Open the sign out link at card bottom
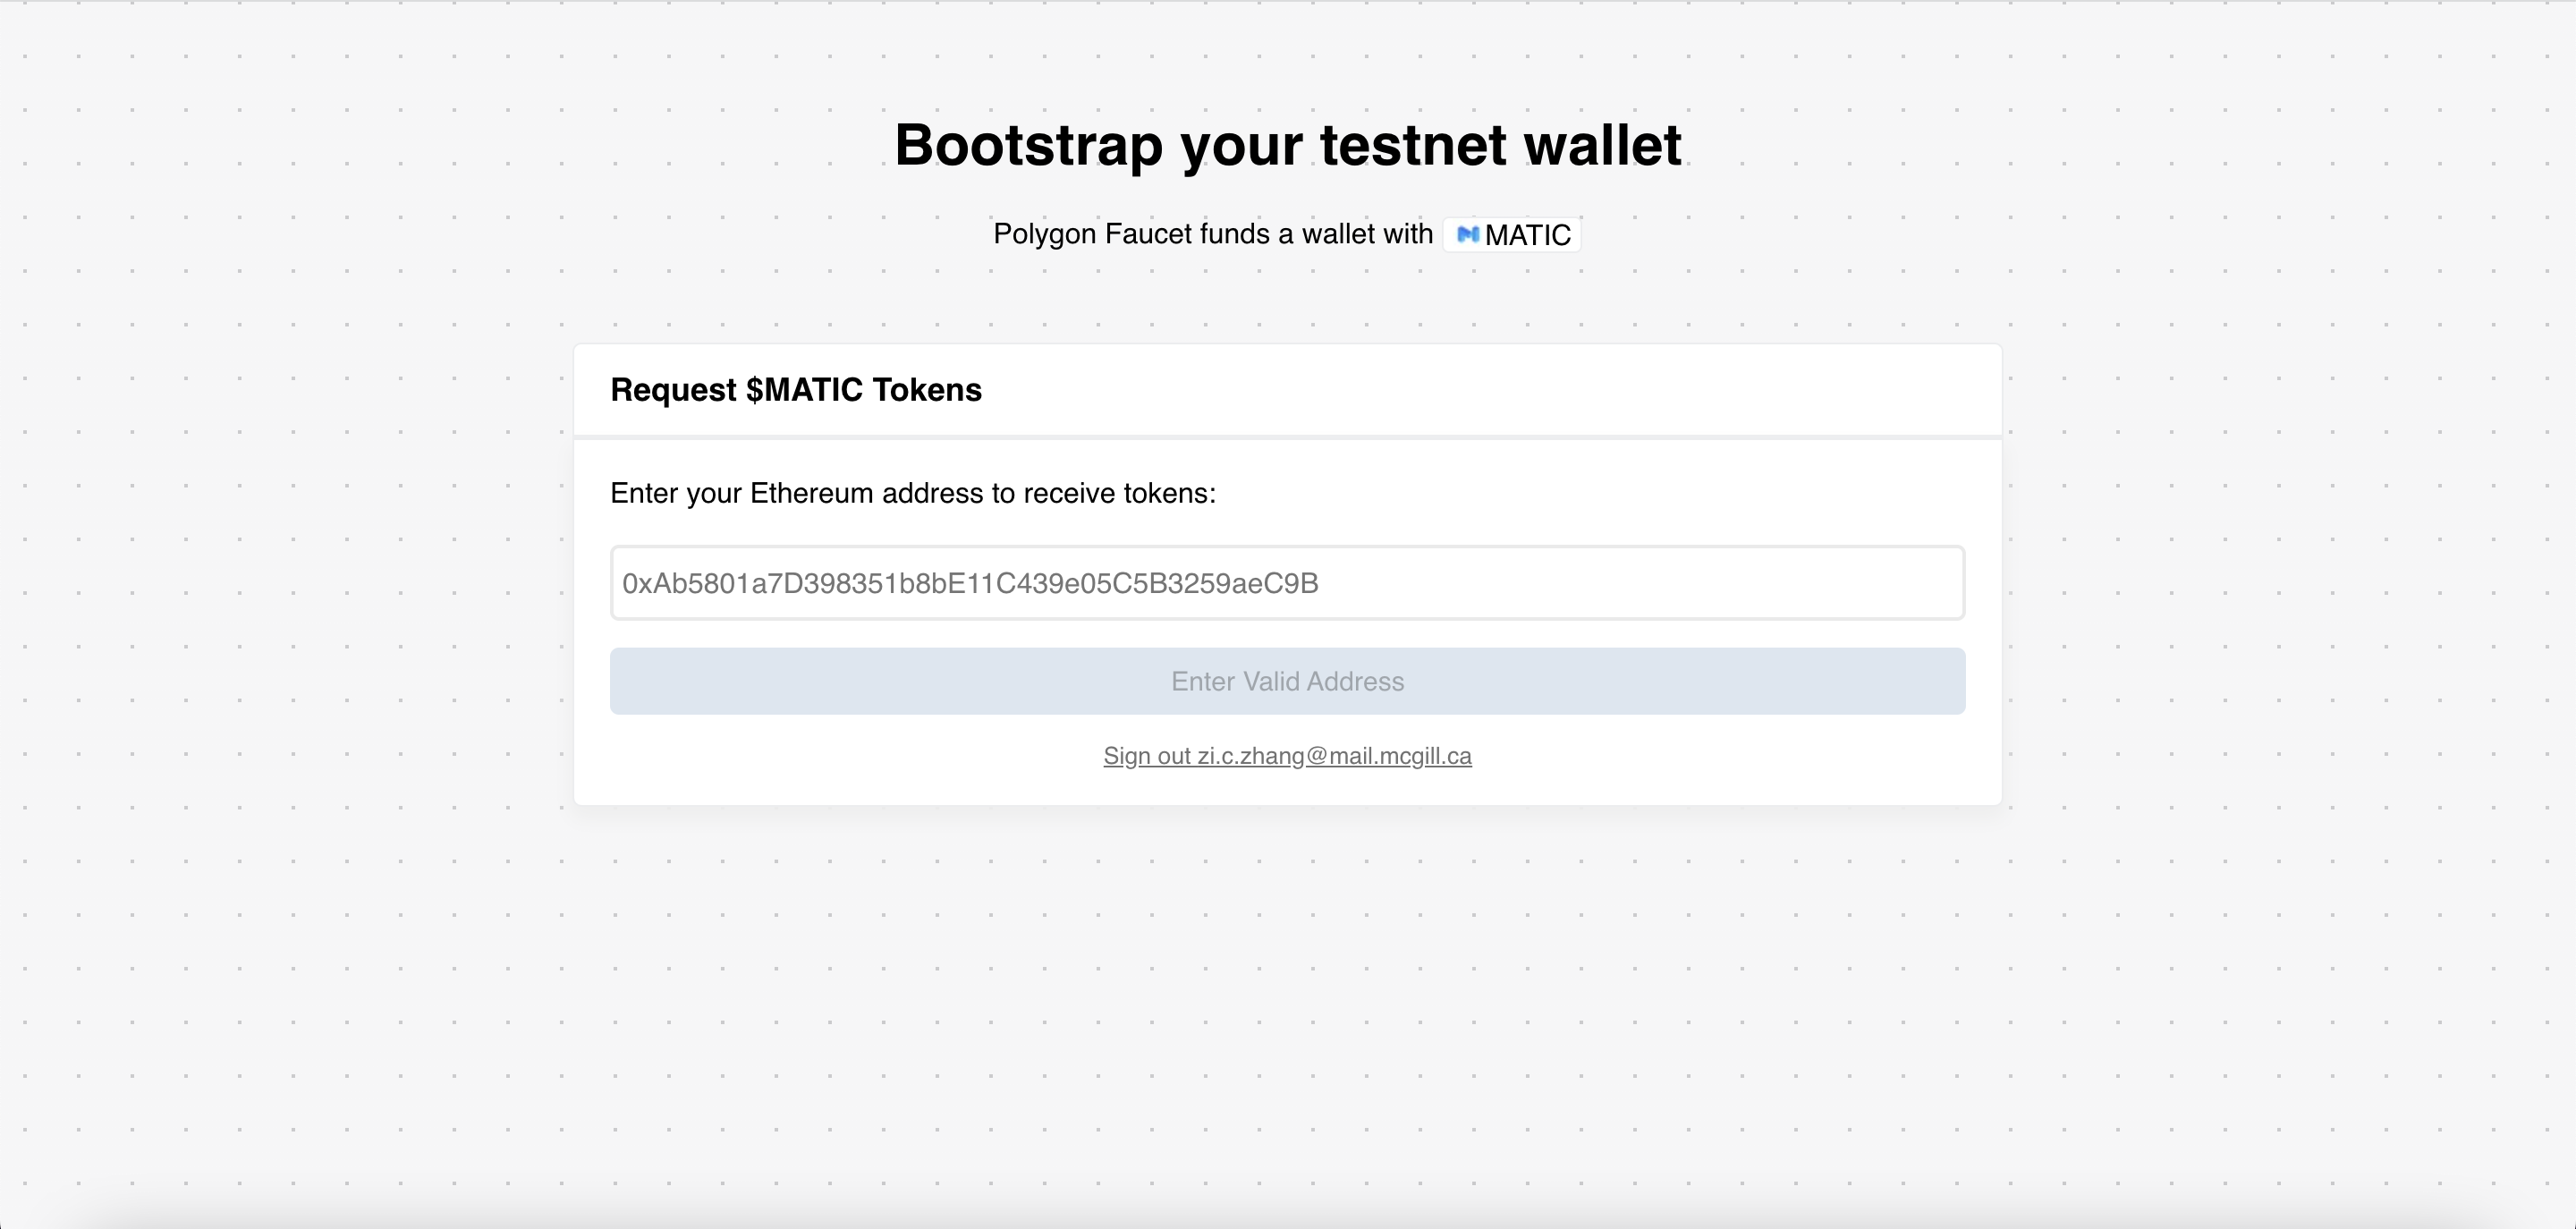The height and width of the screenshot is (1229, 2576). pyautogui.click(x=1286, y=756)
